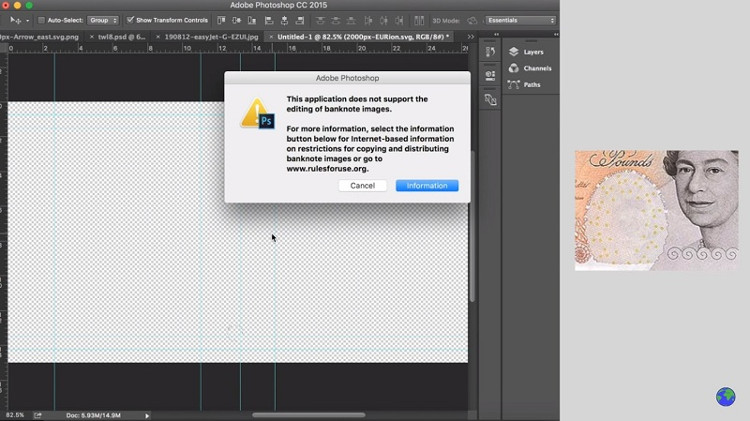The width and height of the screenshot is (750, 421).
Task: Select the Move tool icon in options bar
Action: click(x=15, y=20)
